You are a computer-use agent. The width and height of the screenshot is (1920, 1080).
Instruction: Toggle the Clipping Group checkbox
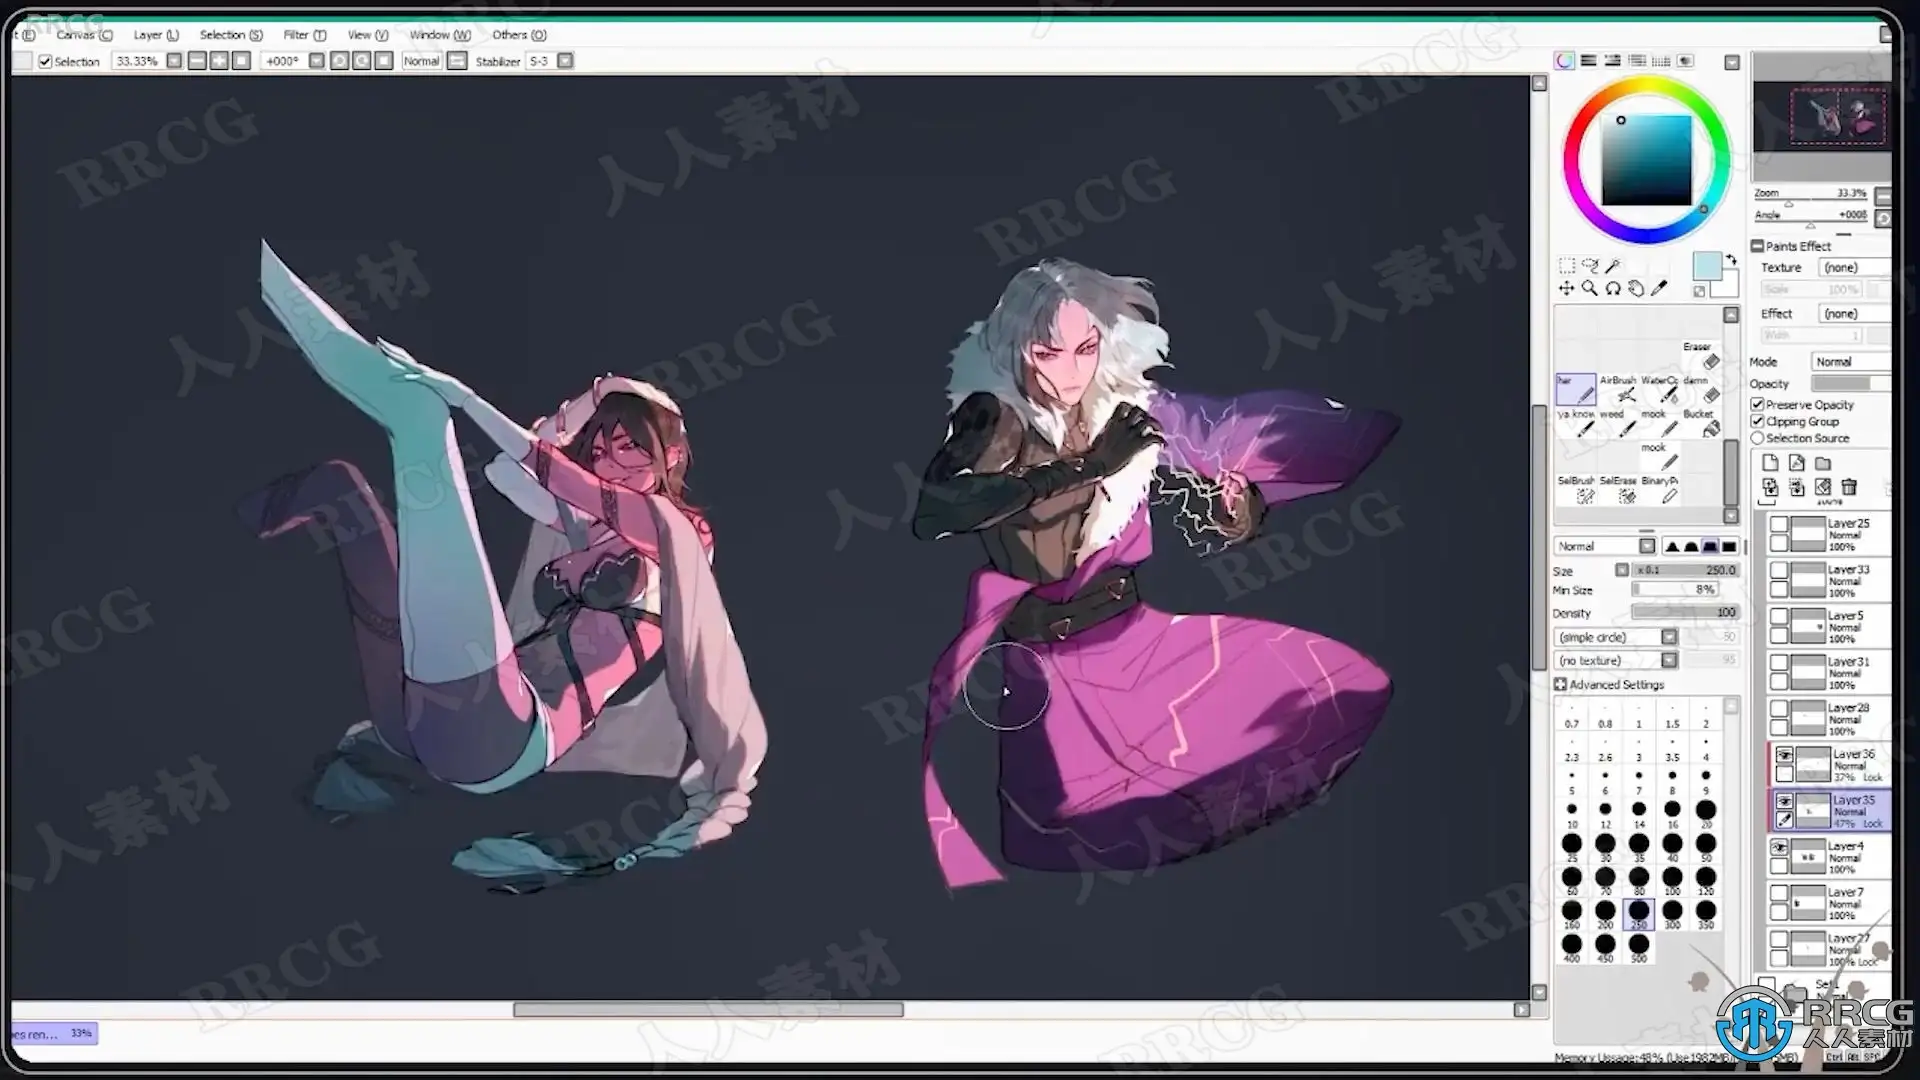(x=1757, y=422)
